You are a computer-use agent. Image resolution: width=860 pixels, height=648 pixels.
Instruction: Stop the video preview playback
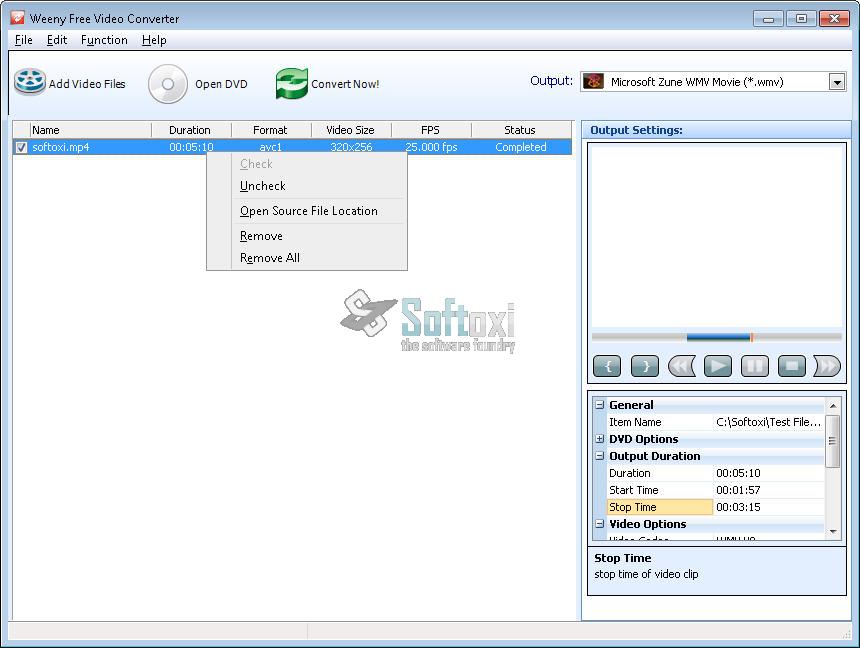[x=792, y=366]
